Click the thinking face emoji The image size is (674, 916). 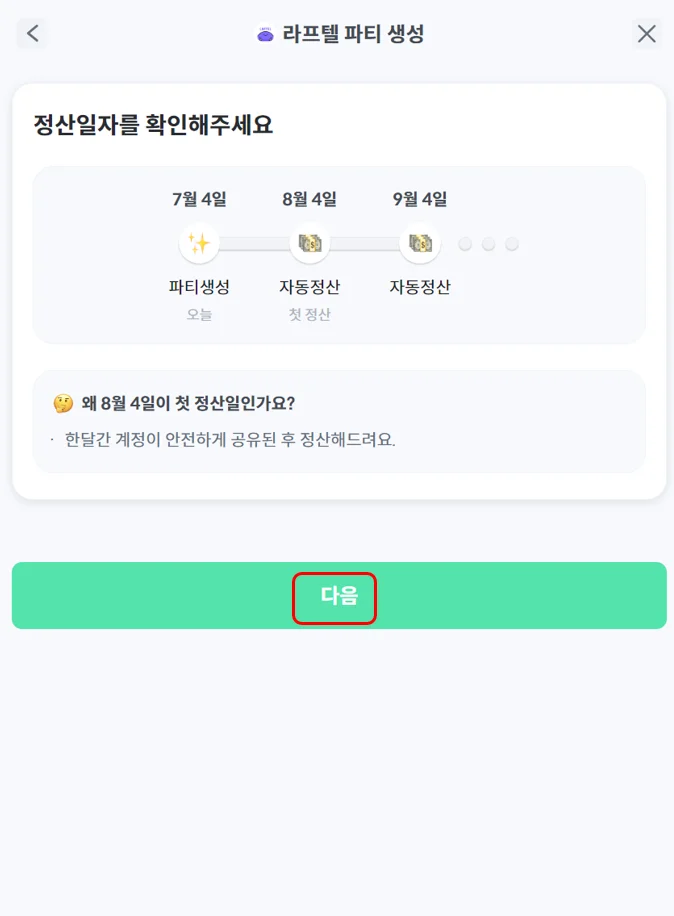click(63, 403)
